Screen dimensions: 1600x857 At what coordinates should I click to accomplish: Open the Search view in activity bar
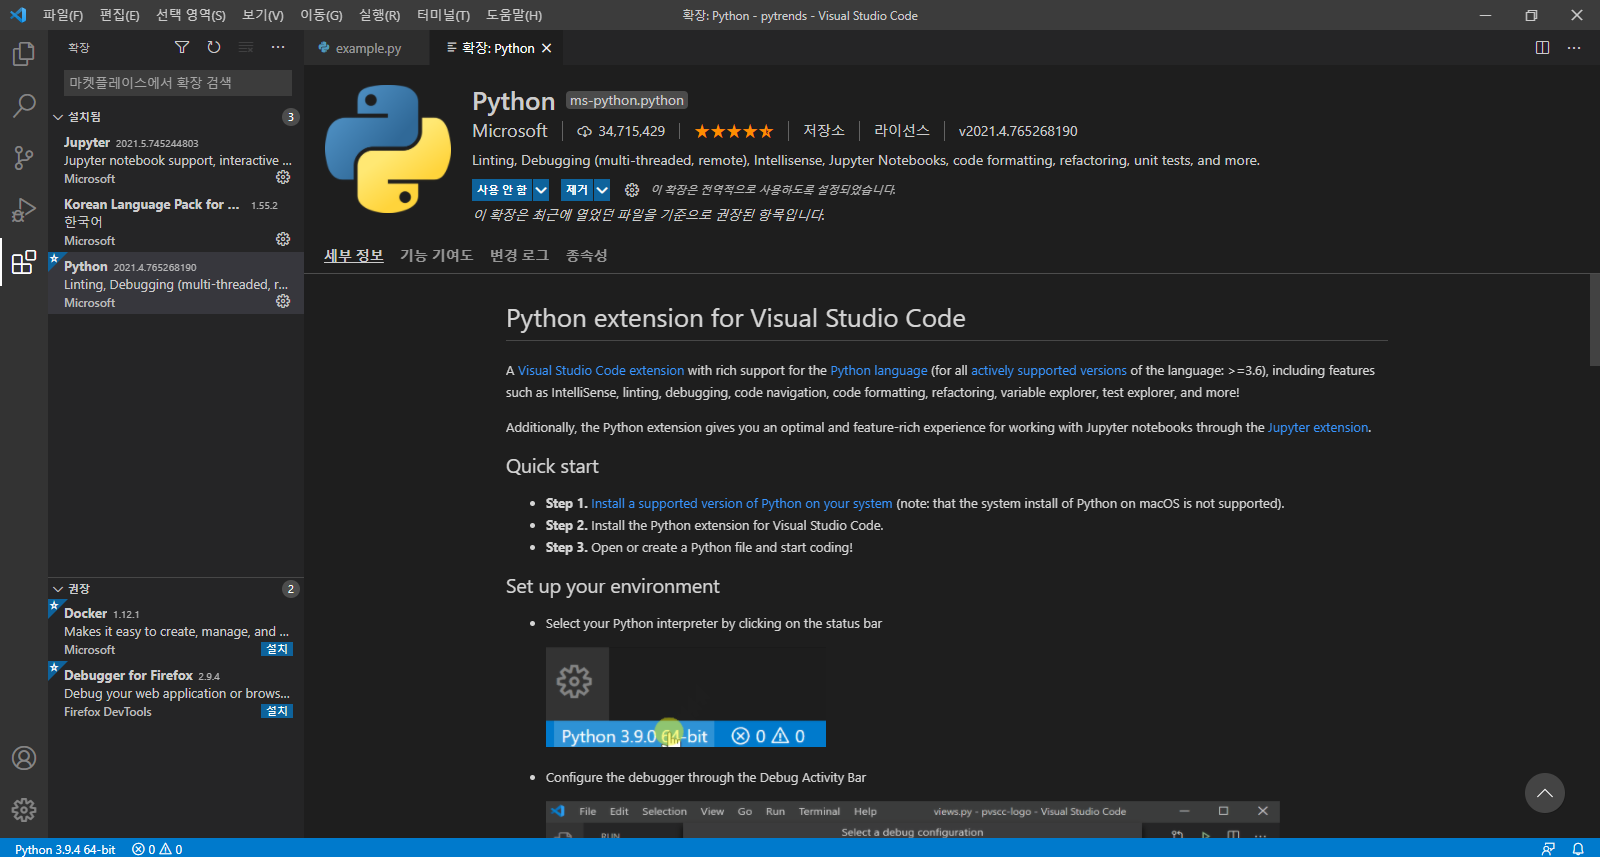(x=24, y=105)
